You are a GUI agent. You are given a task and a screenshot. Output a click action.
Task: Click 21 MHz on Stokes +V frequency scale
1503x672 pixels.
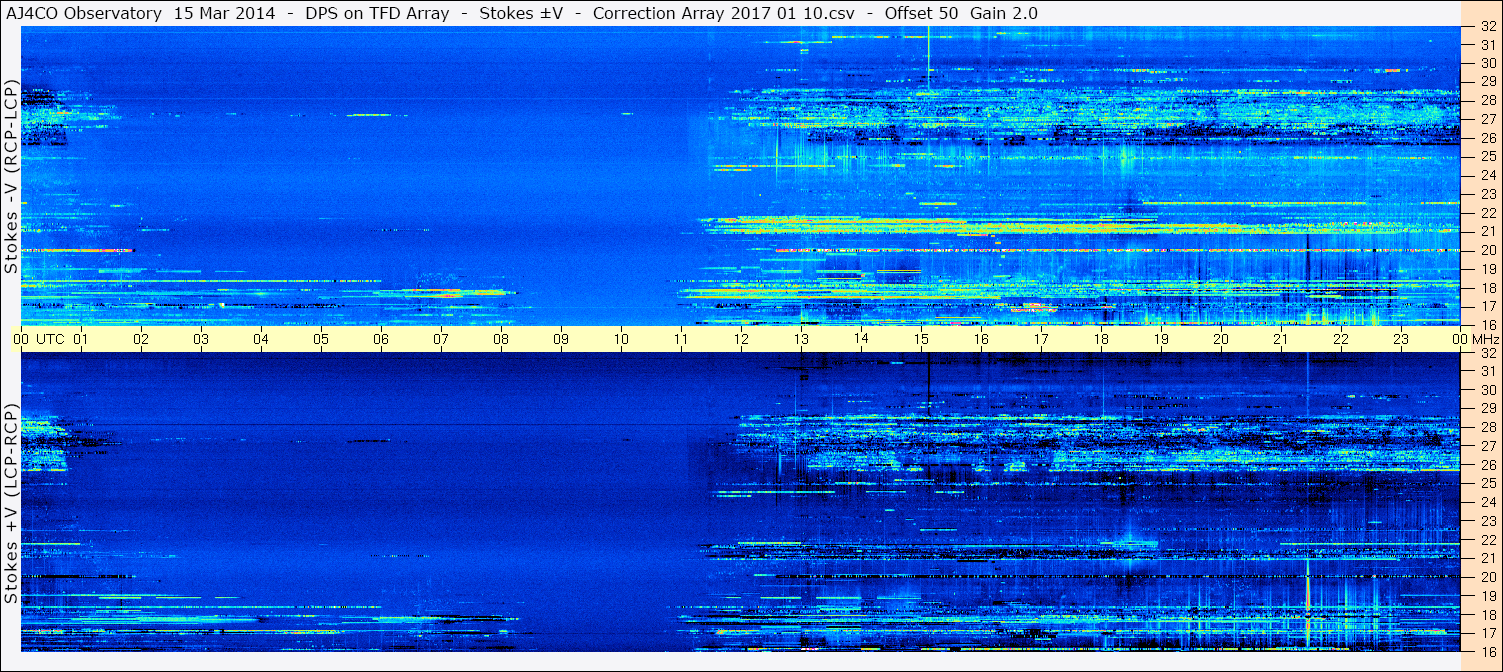[x=1488, y=558]
